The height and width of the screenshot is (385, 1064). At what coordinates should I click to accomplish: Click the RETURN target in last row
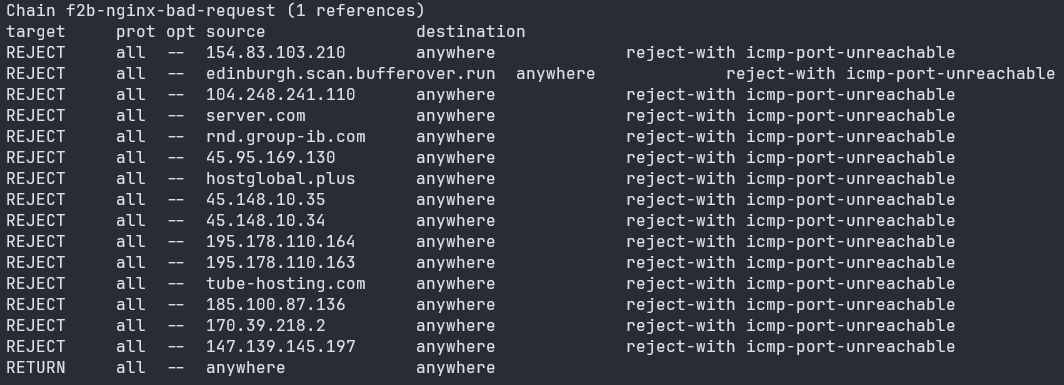tap(36, 369)
